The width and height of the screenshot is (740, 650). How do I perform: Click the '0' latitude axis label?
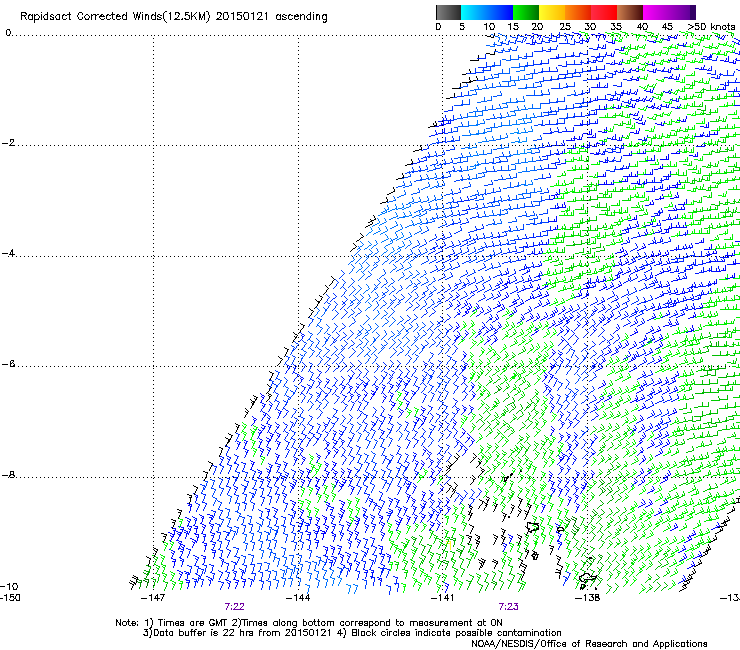[8, 33]
